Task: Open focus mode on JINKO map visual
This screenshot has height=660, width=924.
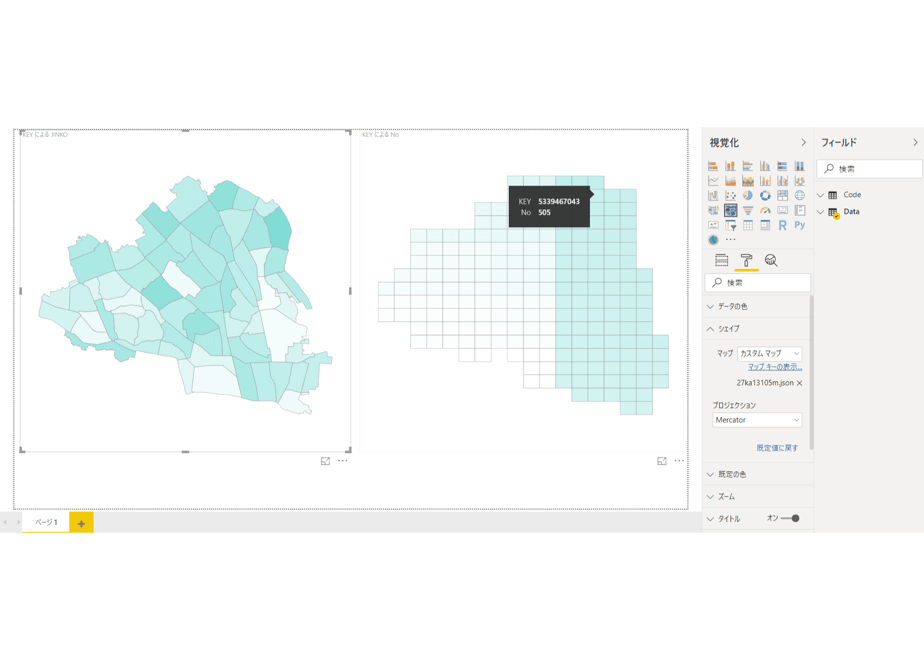Action: tap(325, 461)
